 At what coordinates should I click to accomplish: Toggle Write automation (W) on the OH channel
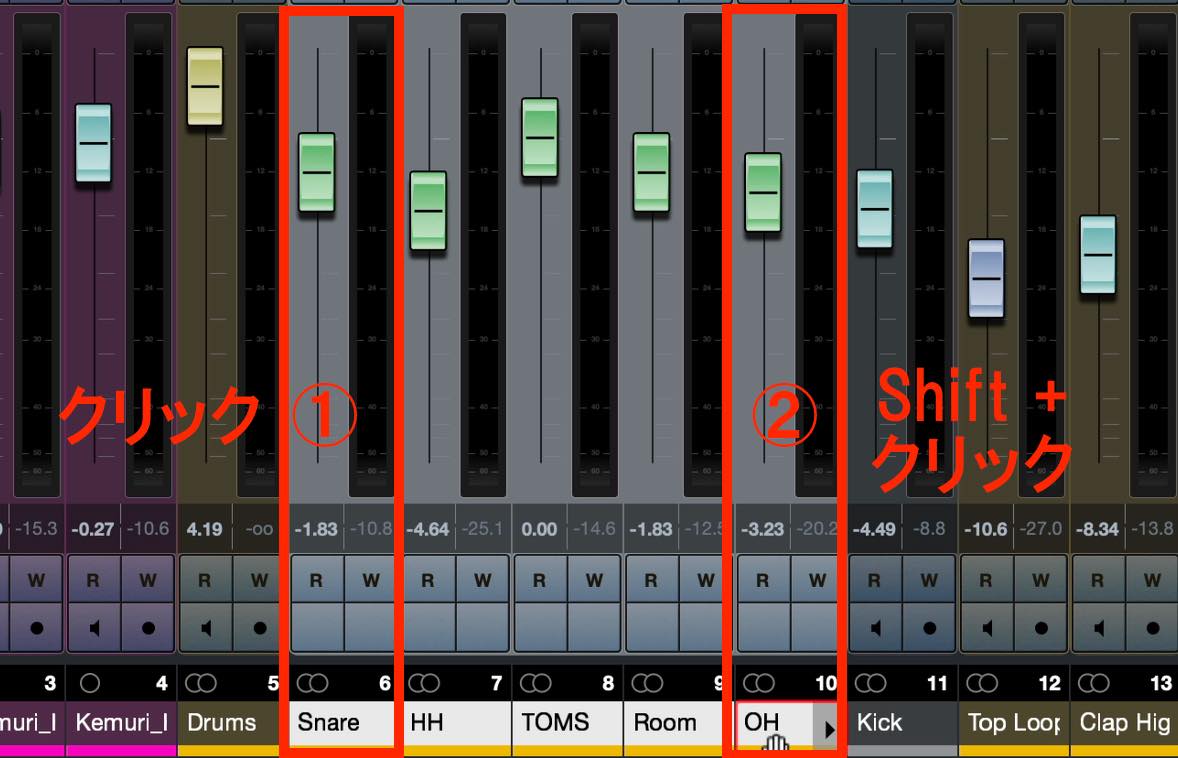[817, 580]
